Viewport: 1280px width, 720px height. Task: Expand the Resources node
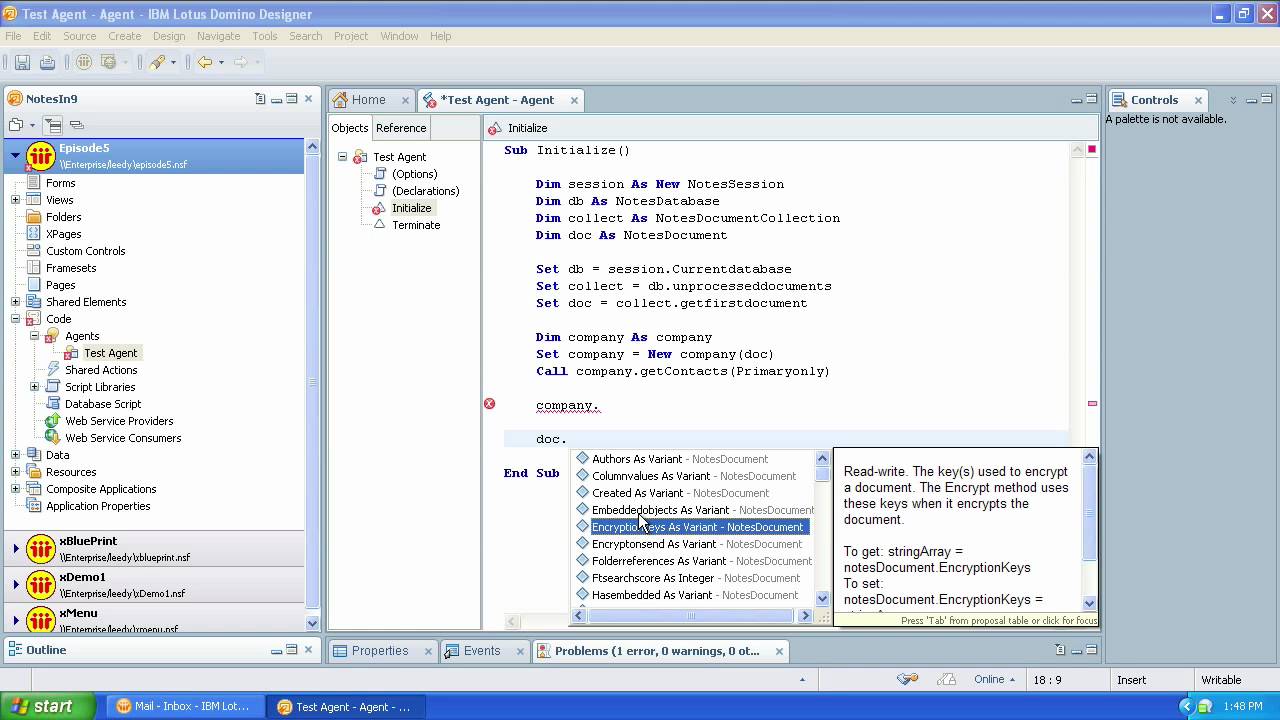pos(15,472)
